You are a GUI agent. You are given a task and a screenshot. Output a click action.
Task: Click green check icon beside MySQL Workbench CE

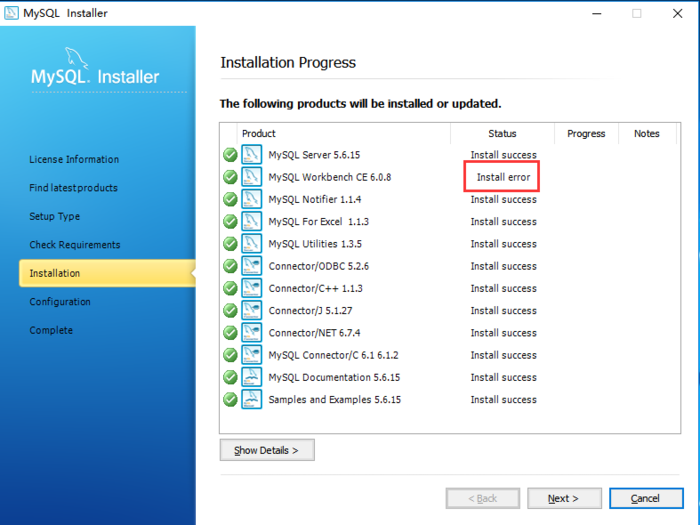(230, 177)
